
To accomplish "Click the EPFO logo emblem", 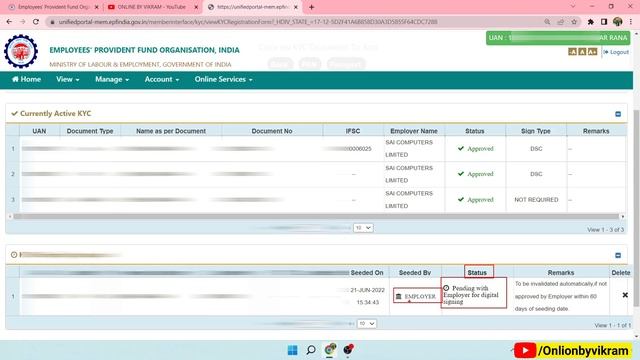I will pos(21,51).
